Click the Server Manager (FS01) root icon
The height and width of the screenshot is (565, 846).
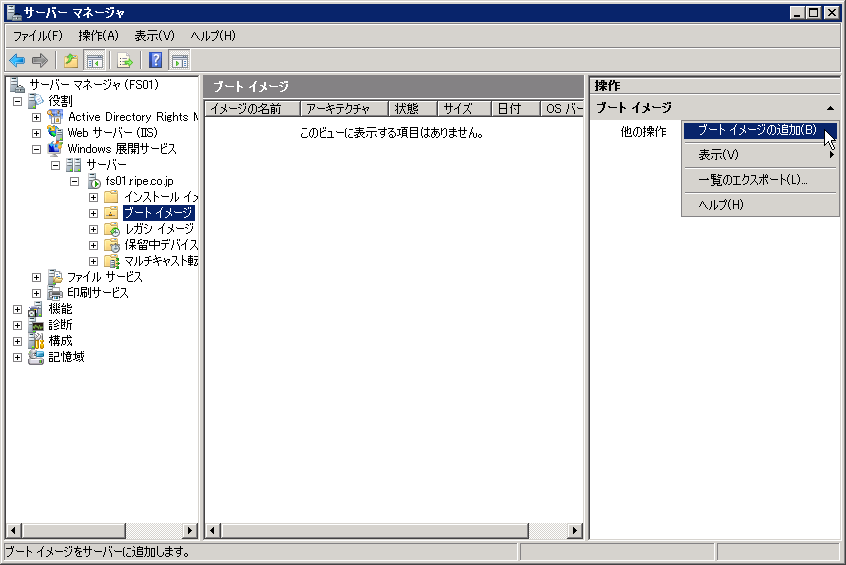[x=17, y=85]
